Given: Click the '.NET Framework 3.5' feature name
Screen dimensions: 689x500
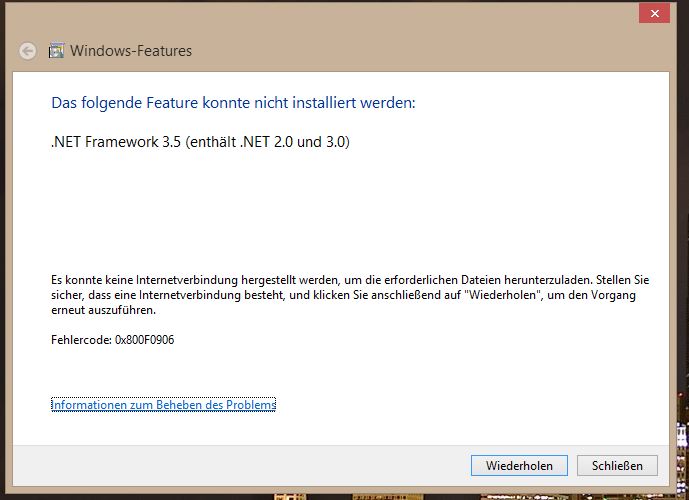Looking at the screenshot, I should [116, 142].
